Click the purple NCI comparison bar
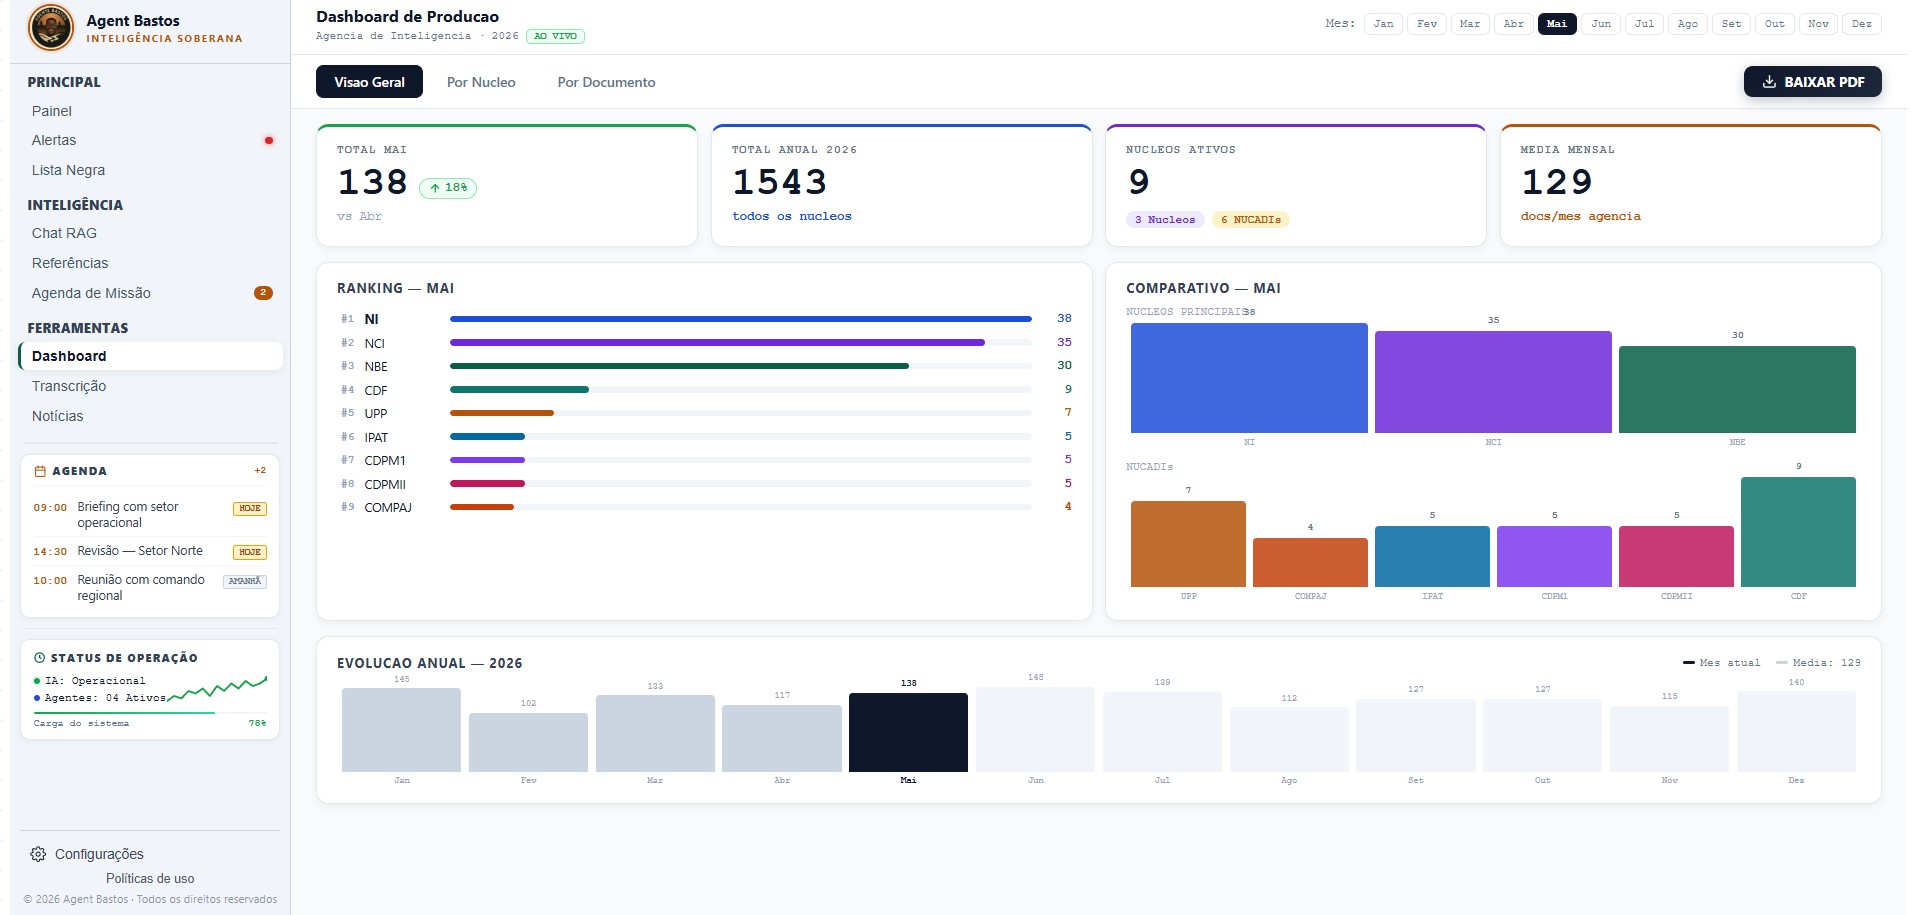The height and width of the screenshot is (915, 1911). click(x=1493, y=382)
